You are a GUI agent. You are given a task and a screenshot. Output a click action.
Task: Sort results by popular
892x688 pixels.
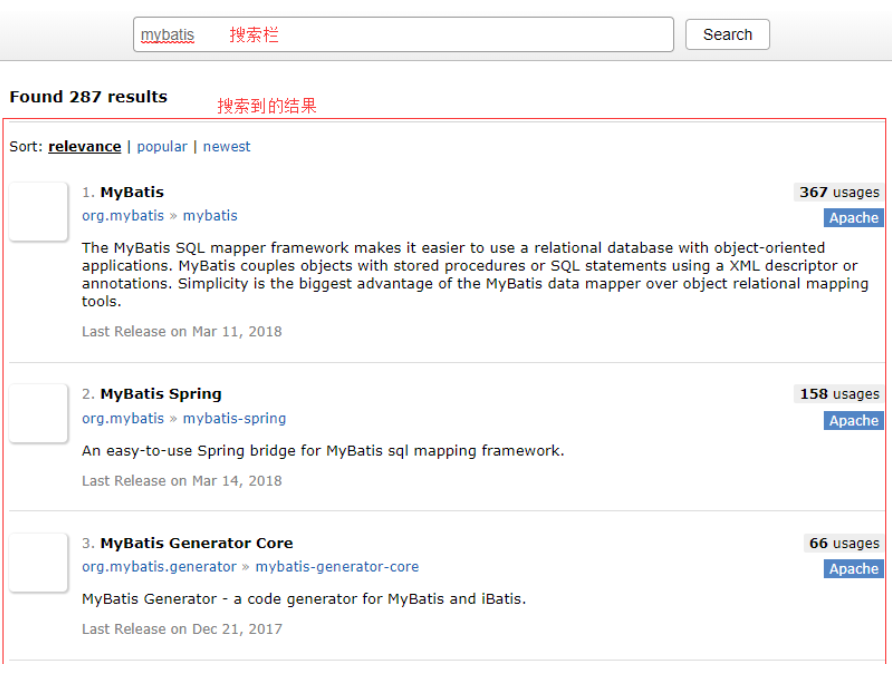162,147
